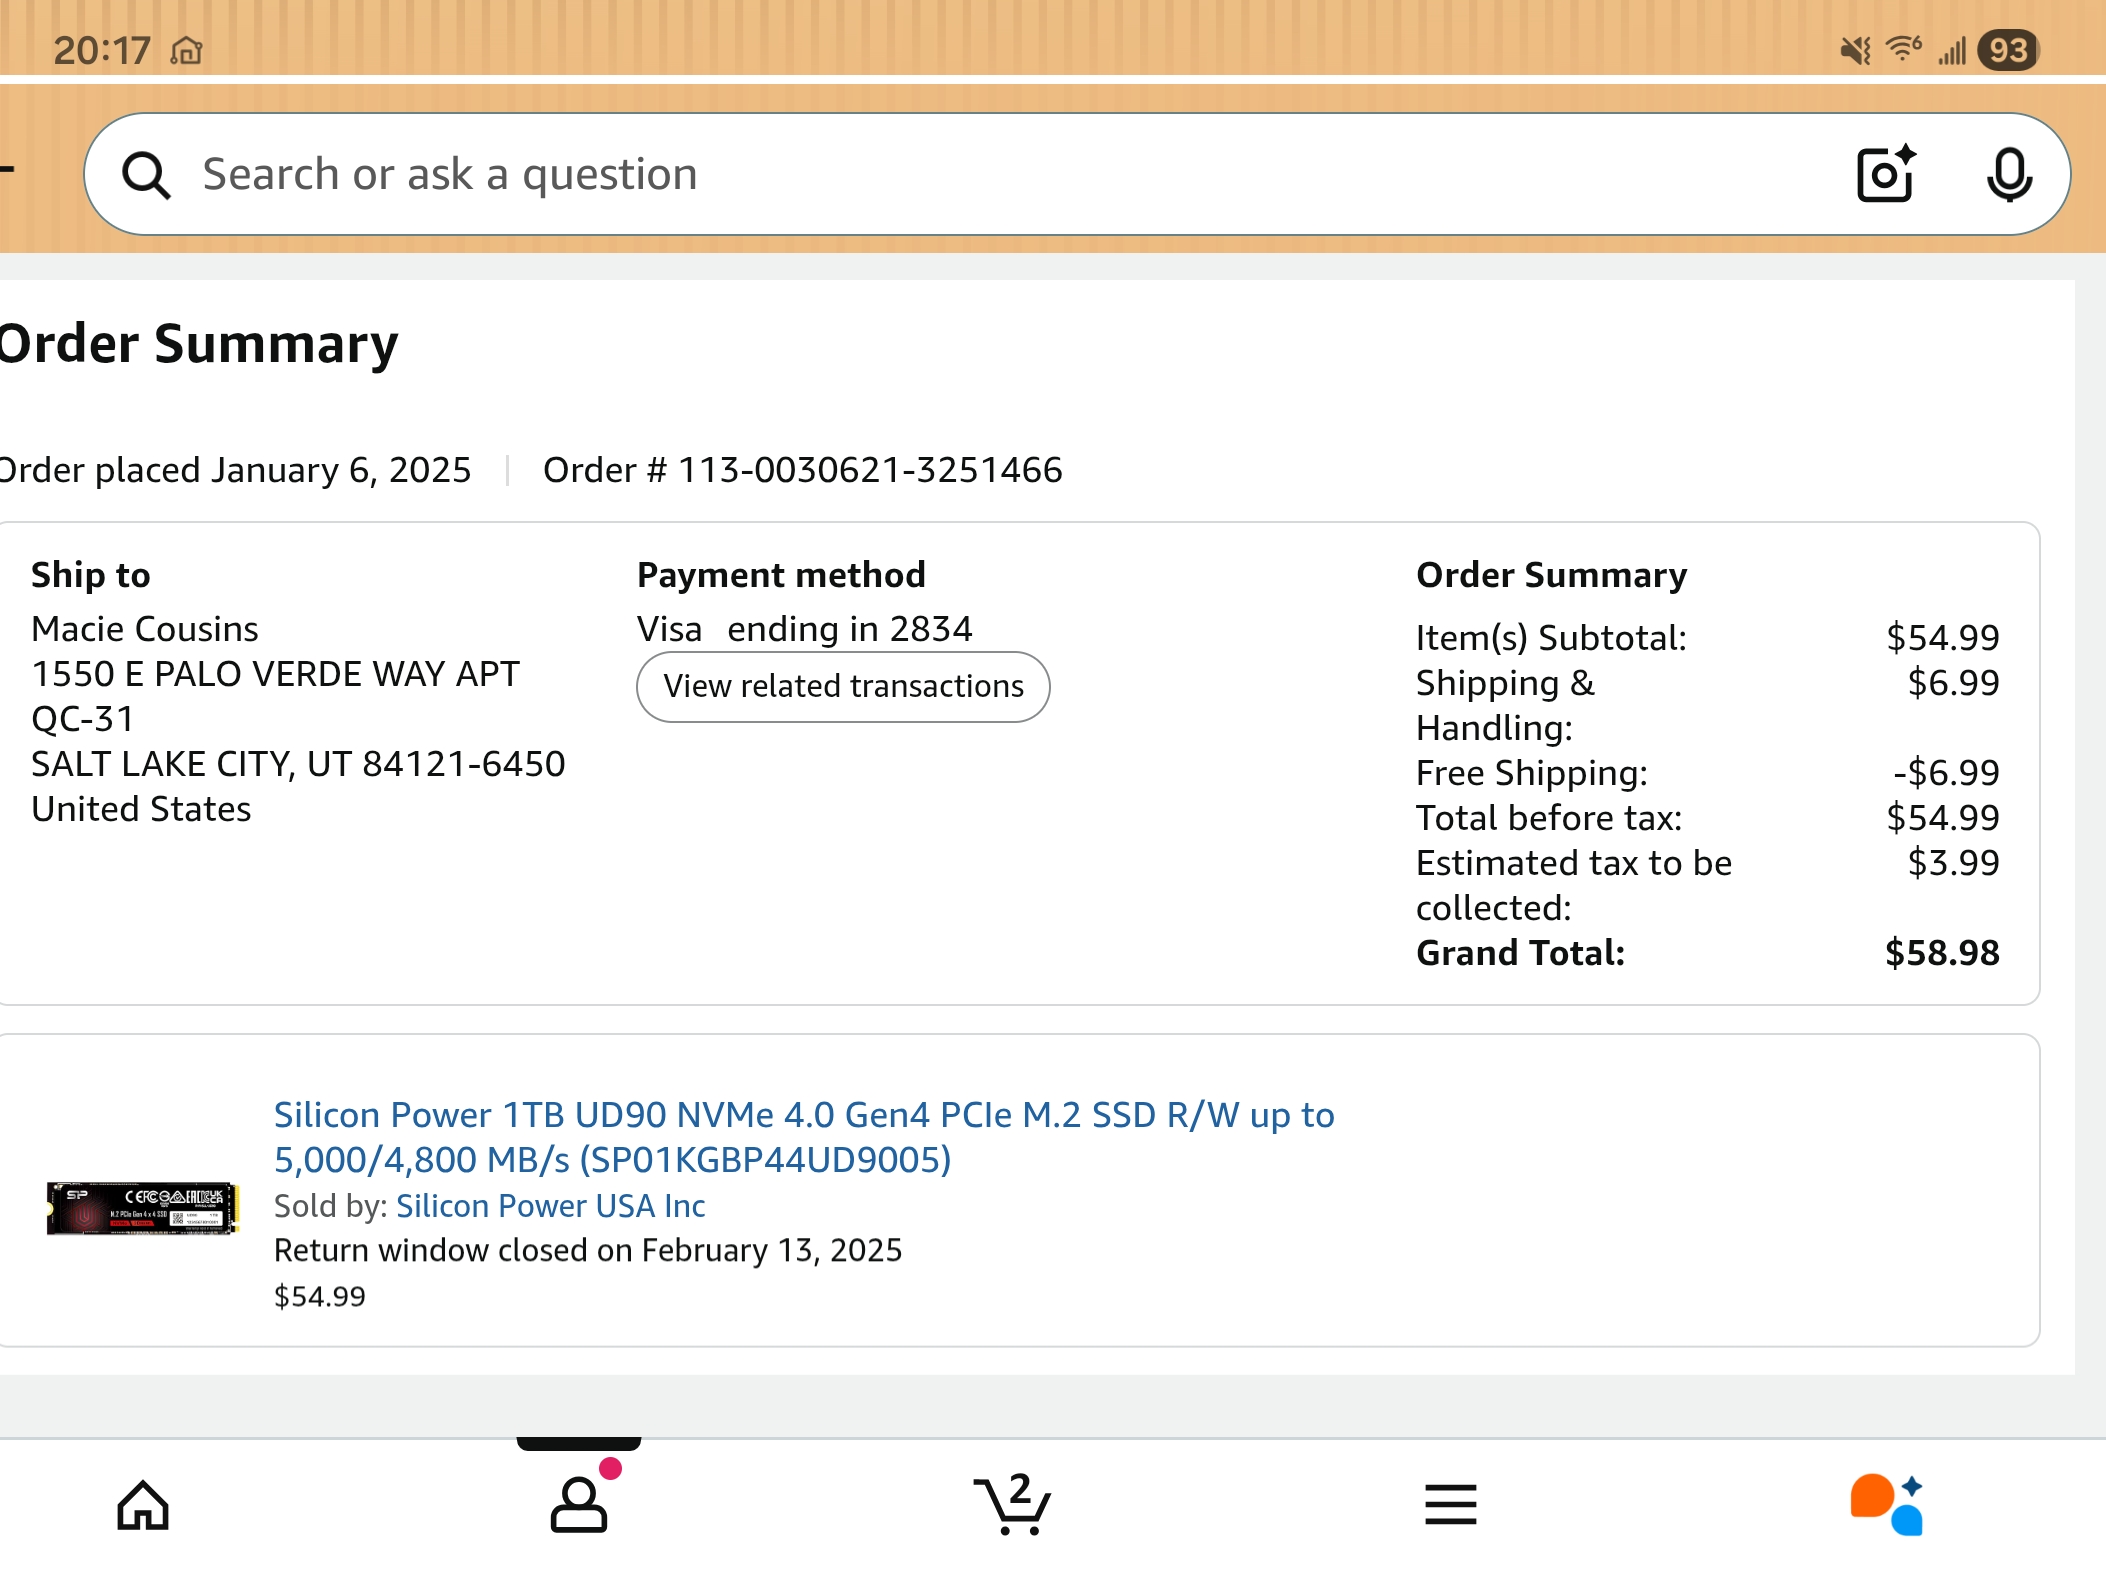Viewport: 2106px width, 1572px height.
Task: Go to the Home tab
Action: tap(143, 1505)
